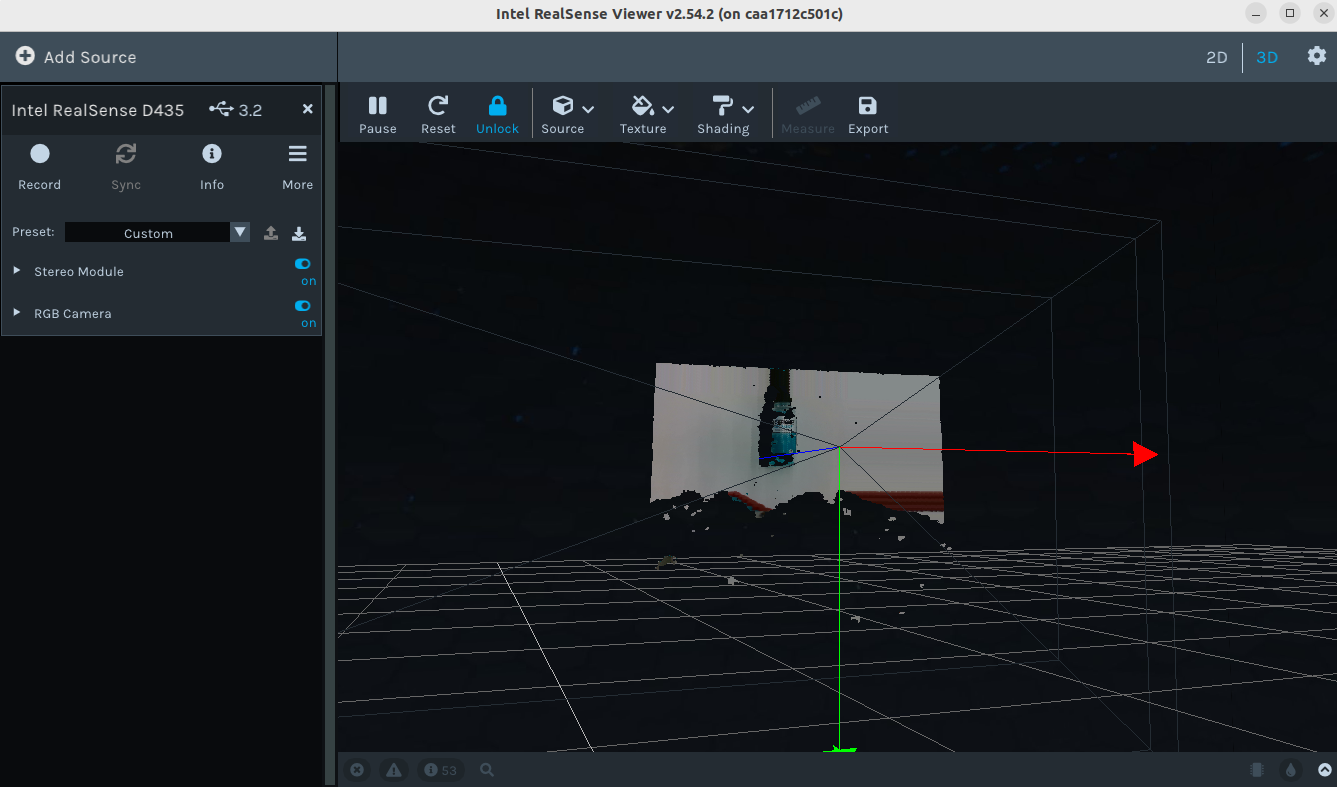This screenshot has width=1337, height=787.
Task: Open the Texture dropdown chevron
Action: pyautogui.click(x=668, y=108)
